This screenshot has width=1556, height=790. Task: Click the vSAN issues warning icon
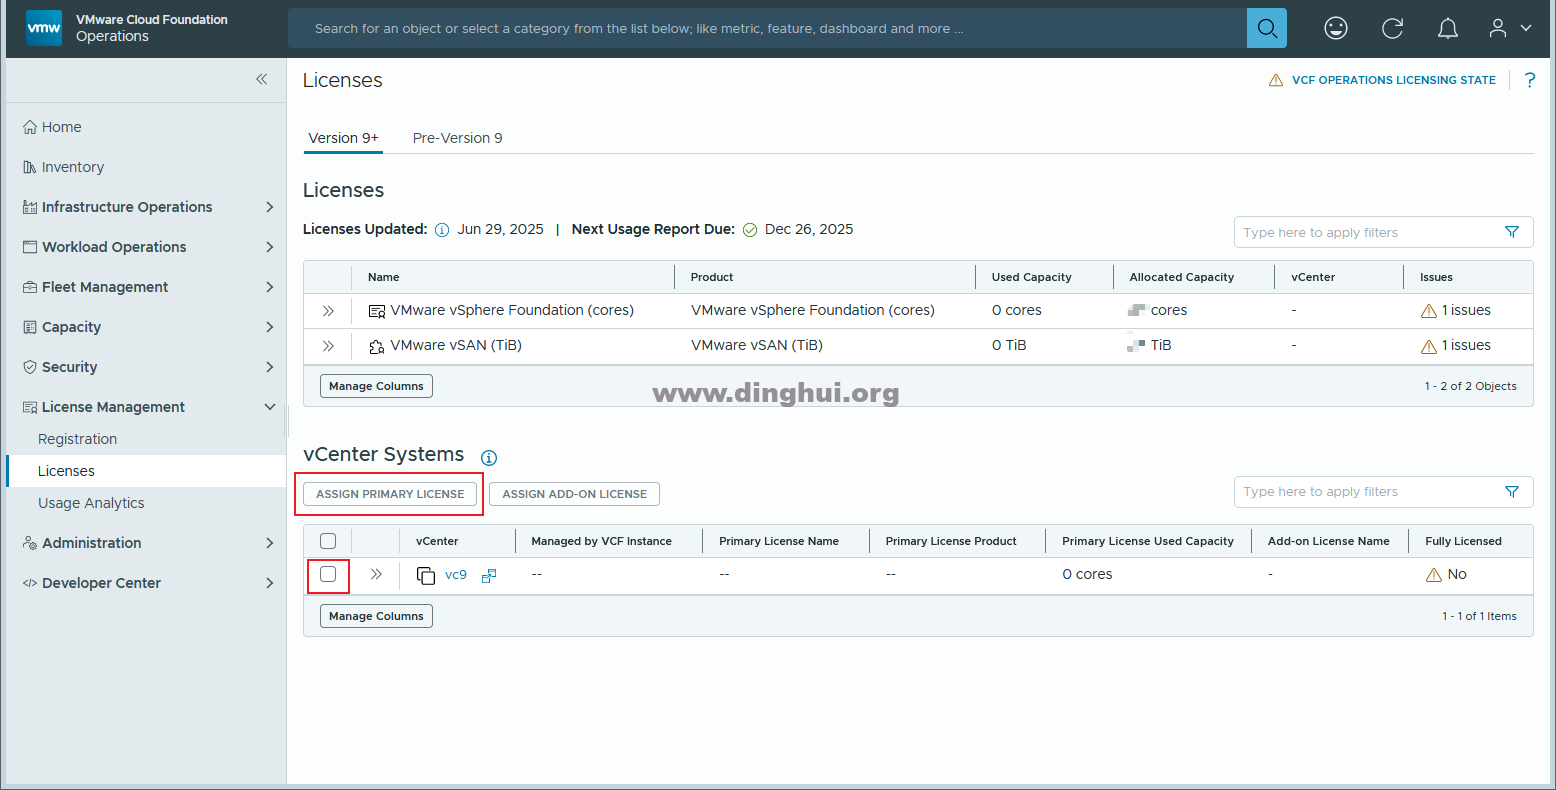pos(1429,346)
